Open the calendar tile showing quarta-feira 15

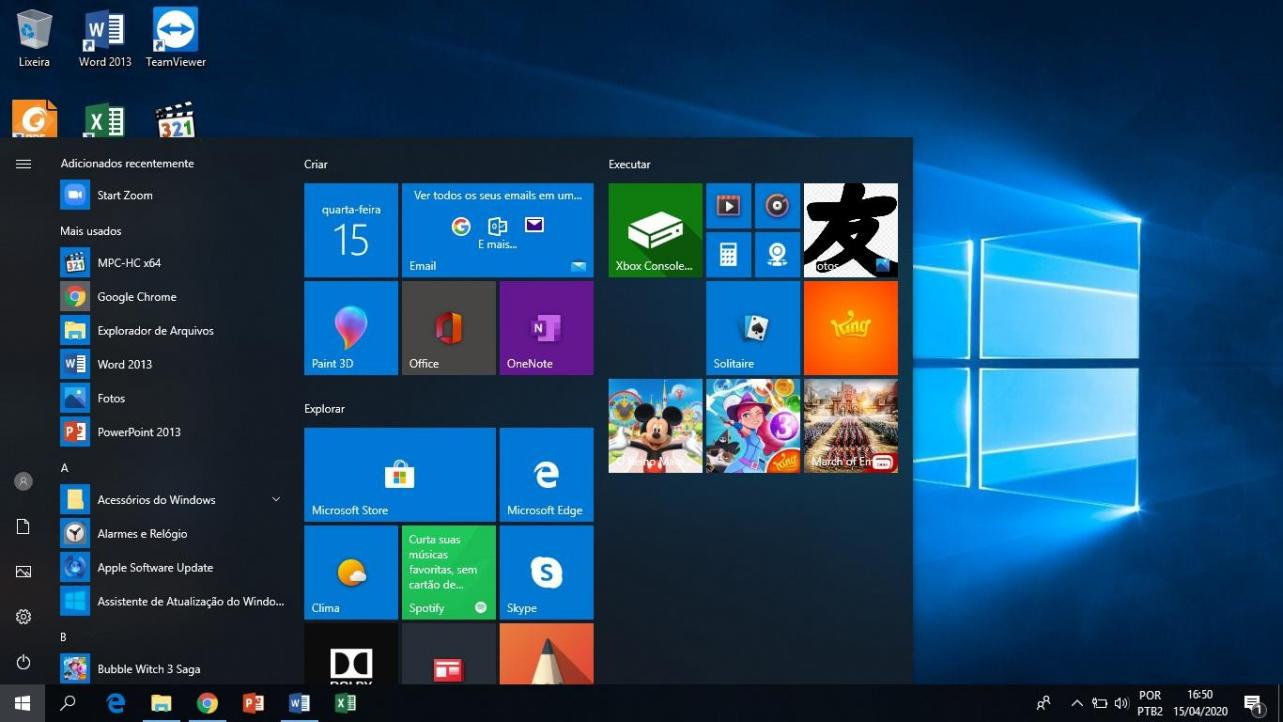click(351, 230)
